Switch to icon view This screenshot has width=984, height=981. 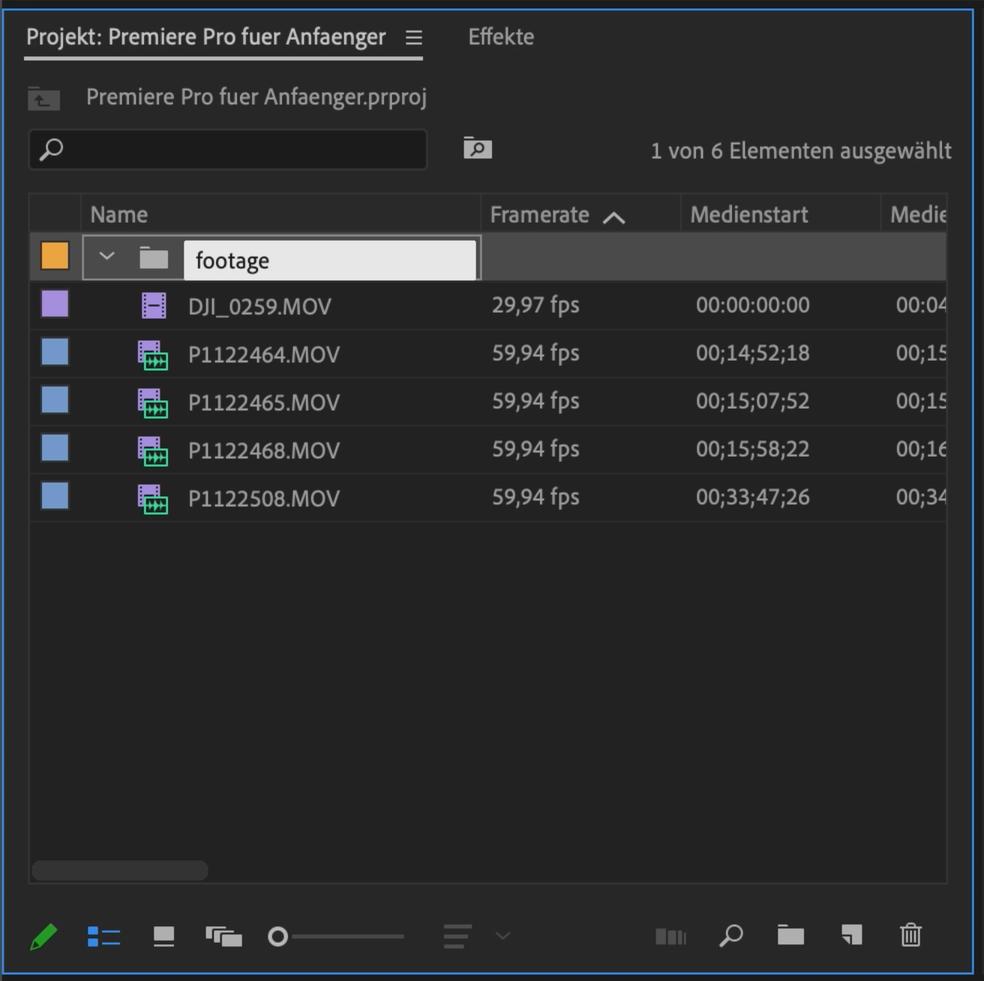pos(164,937)
